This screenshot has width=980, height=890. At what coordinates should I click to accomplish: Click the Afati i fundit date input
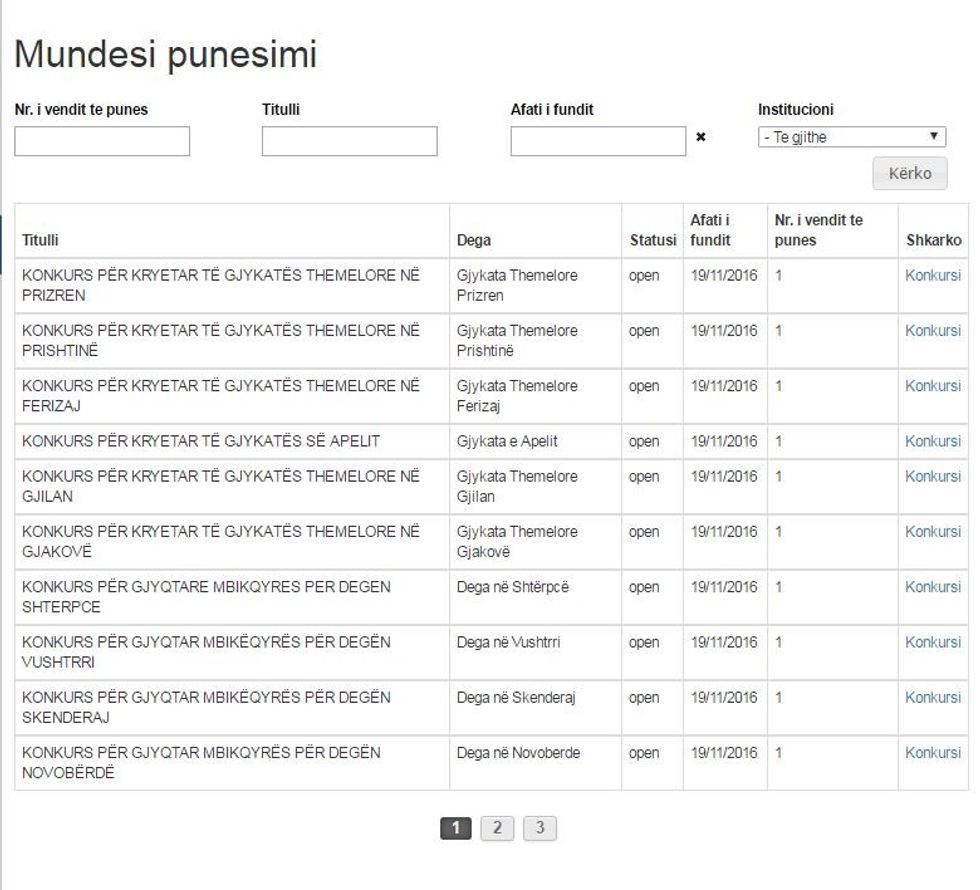tap(597, 141)
